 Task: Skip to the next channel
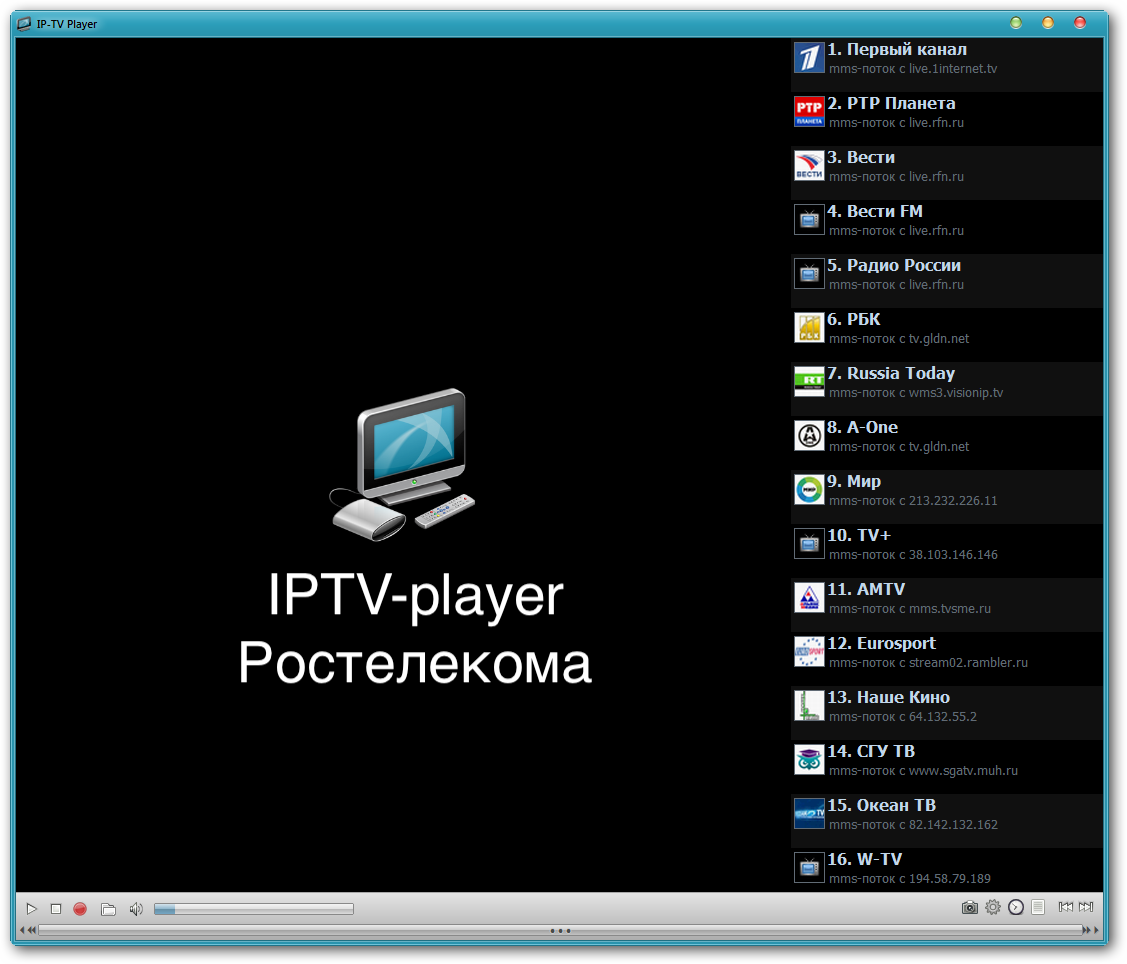[1086, 907]
